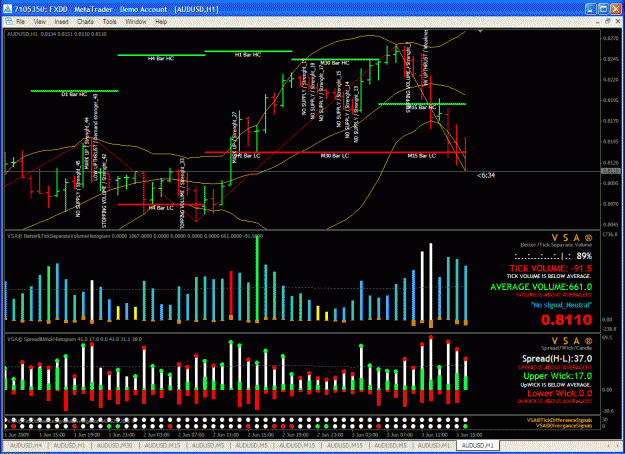Click the H4 Bar HC level label

161,59
